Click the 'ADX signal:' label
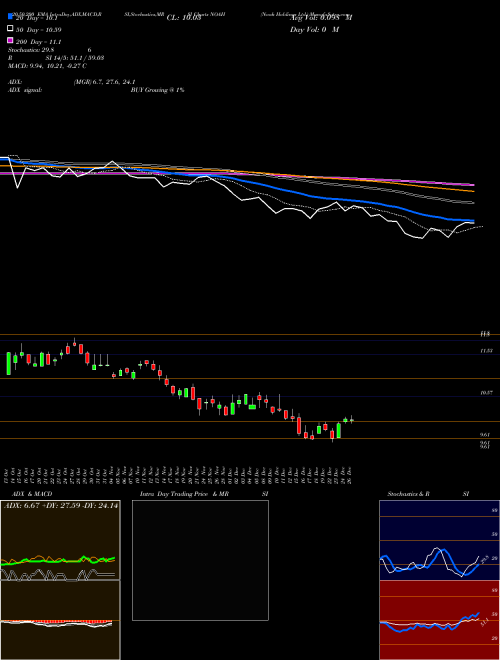 tap(25, 90)
